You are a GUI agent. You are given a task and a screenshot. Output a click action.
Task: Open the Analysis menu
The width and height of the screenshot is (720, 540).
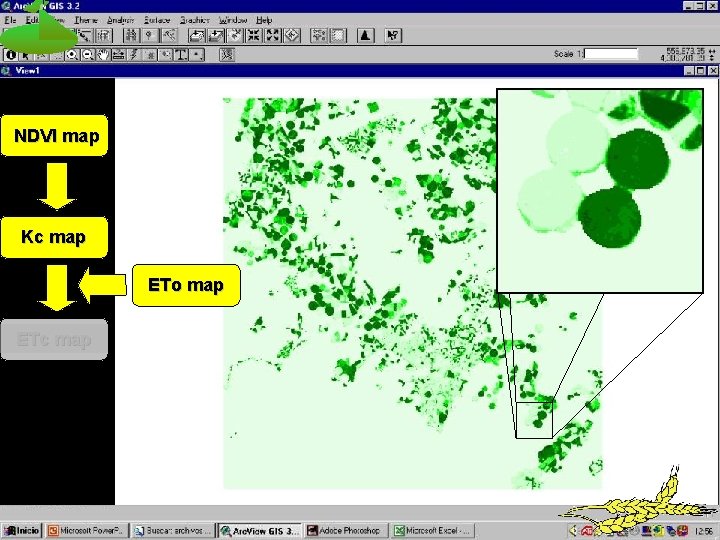coord(120,20)
